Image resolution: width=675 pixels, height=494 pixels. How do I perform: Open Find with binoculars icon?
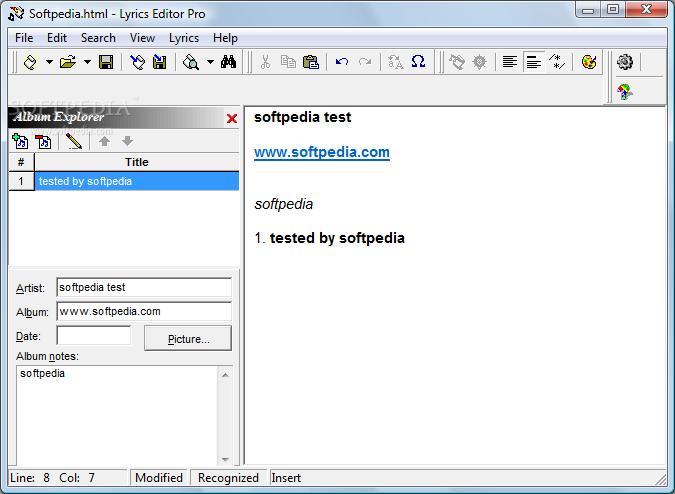click(228, 62)
